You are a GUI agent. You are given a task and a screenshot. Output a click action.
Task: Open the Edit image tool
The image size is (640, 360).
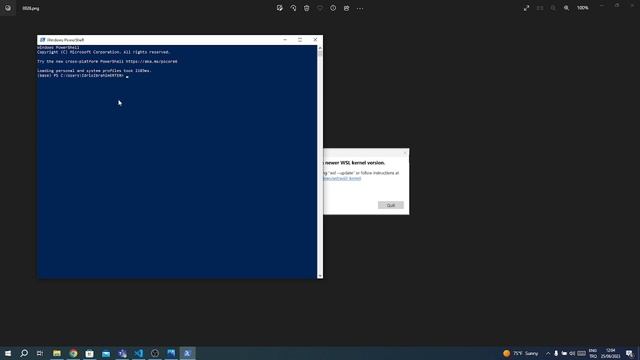click(x=280, y=8)
